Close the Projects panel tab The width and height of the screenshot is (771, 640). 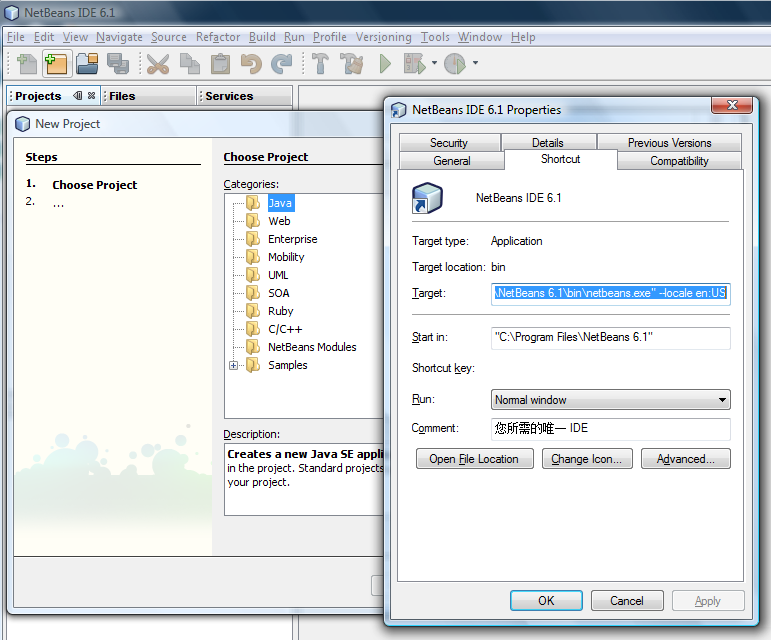point(92,96)
